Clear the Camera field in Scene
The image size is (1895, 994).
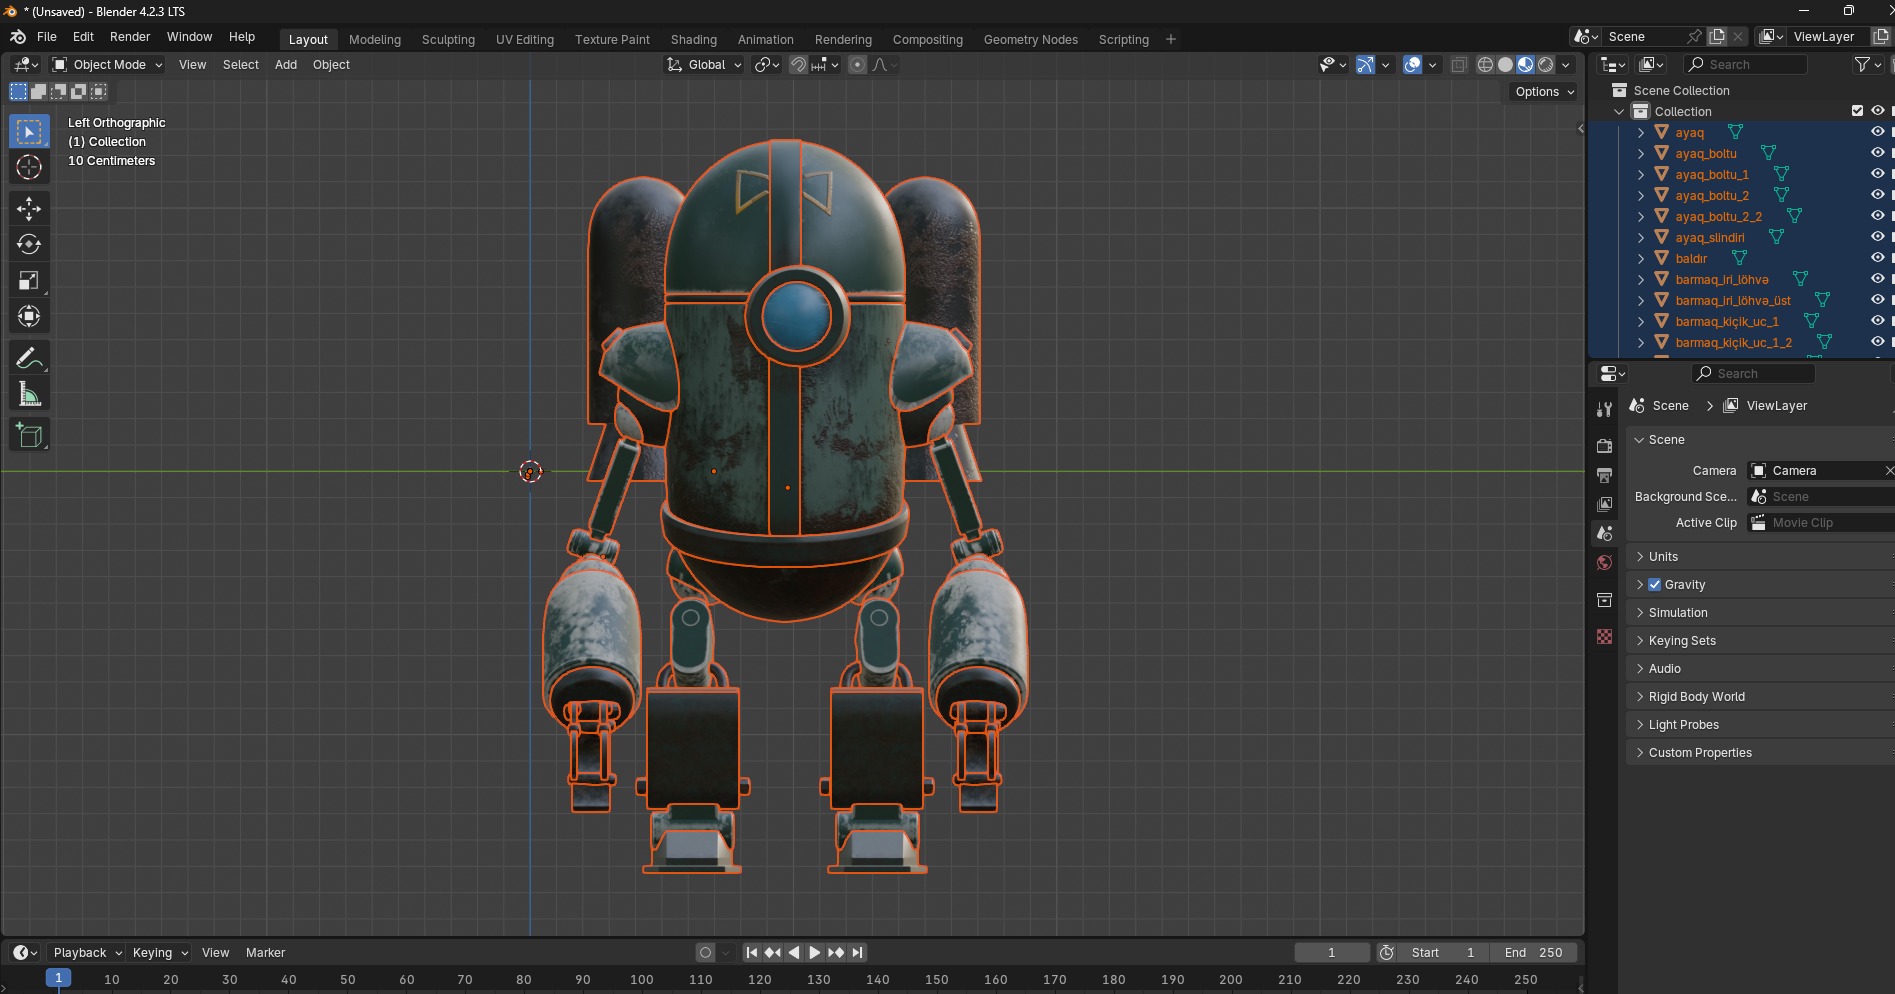[x=1888, y=470]
